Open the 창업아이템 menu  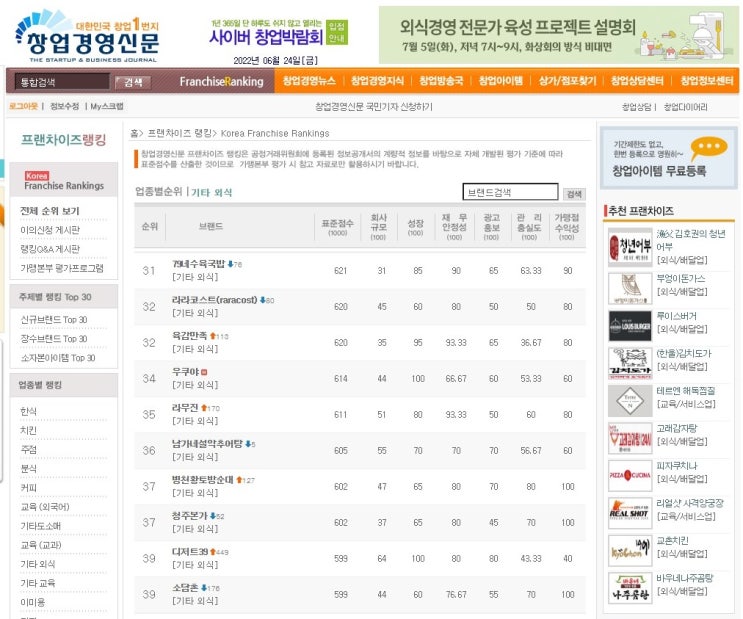point(500,81)
